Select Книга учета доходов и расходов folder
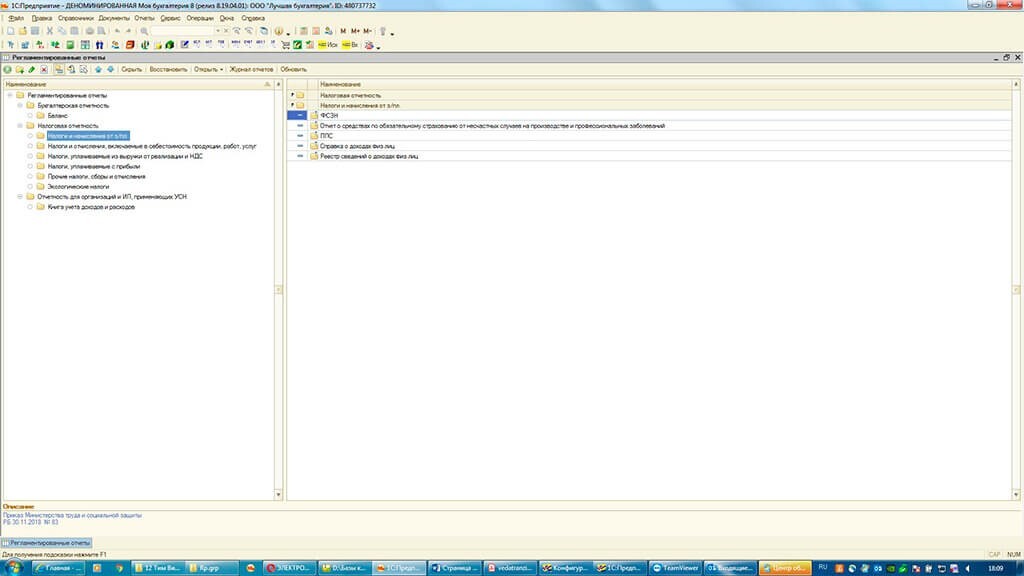The width and height of the screenshot is (1024, 576). pyautogui.click(x=91, y=207)
